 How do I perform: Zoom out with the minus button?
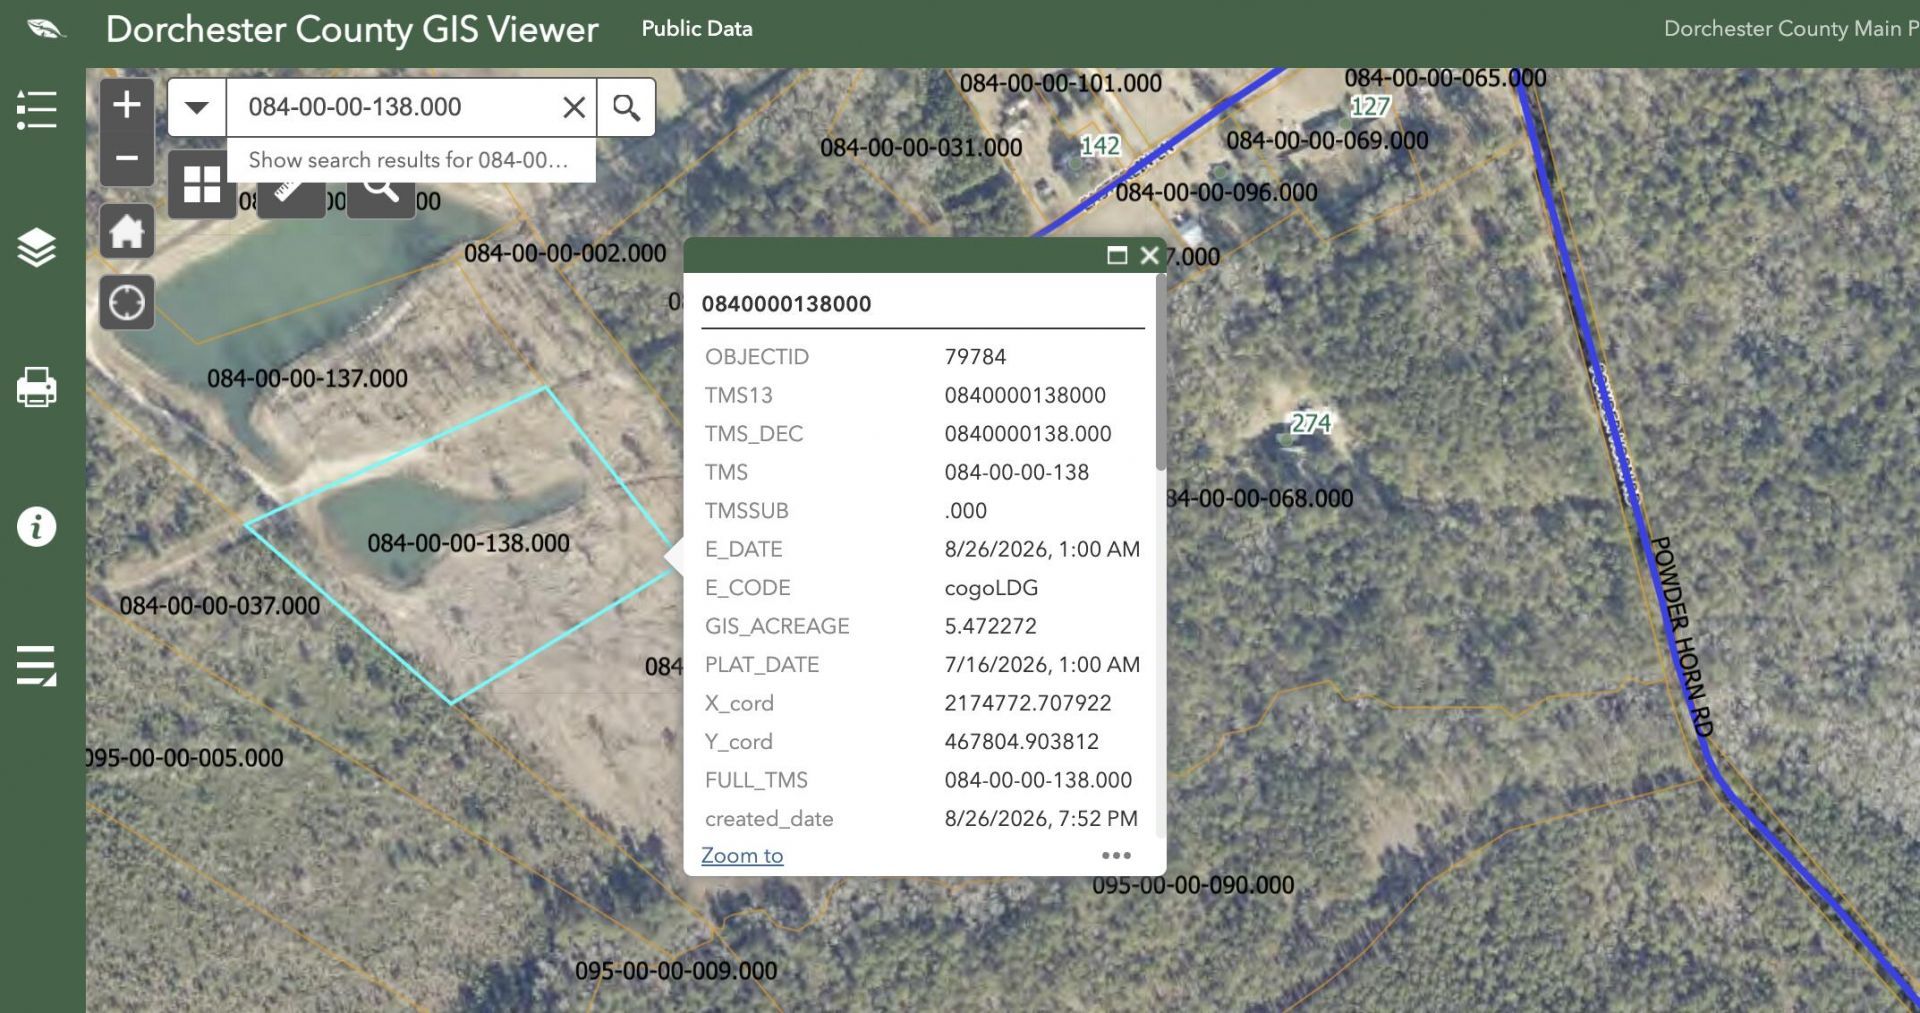click(x=127, y=158)
